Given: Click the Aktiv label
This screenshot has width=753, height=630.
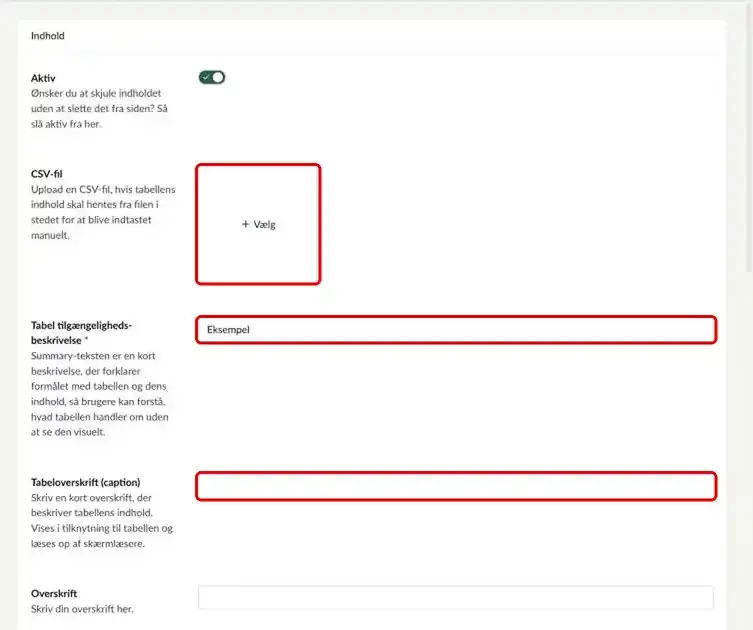Looking at the screenshot, I should pyautogui.click(x=43, y=78).
